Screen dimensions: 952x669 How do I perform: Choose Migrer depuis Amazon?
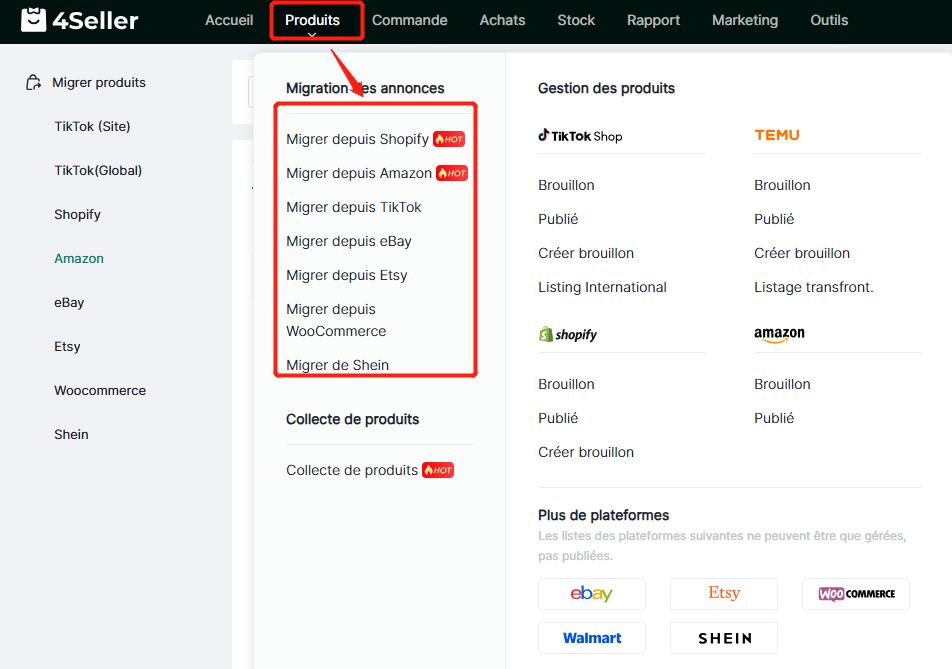pyautogui.click(x=359, y=173)
